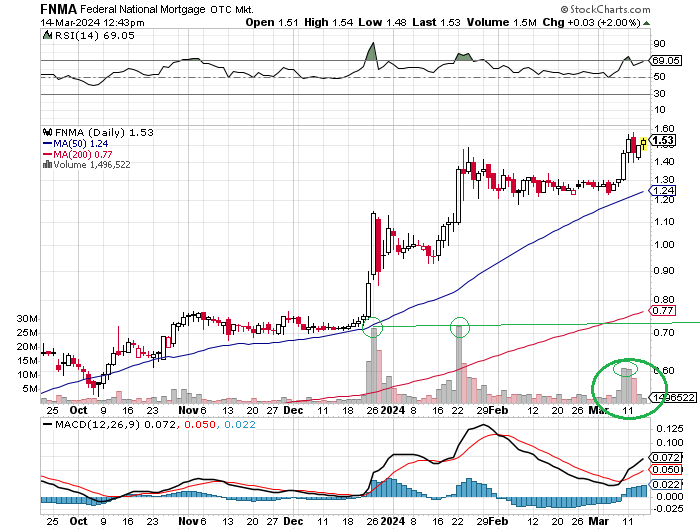Click the 1.53 last price tag on axis

point(663,141)
